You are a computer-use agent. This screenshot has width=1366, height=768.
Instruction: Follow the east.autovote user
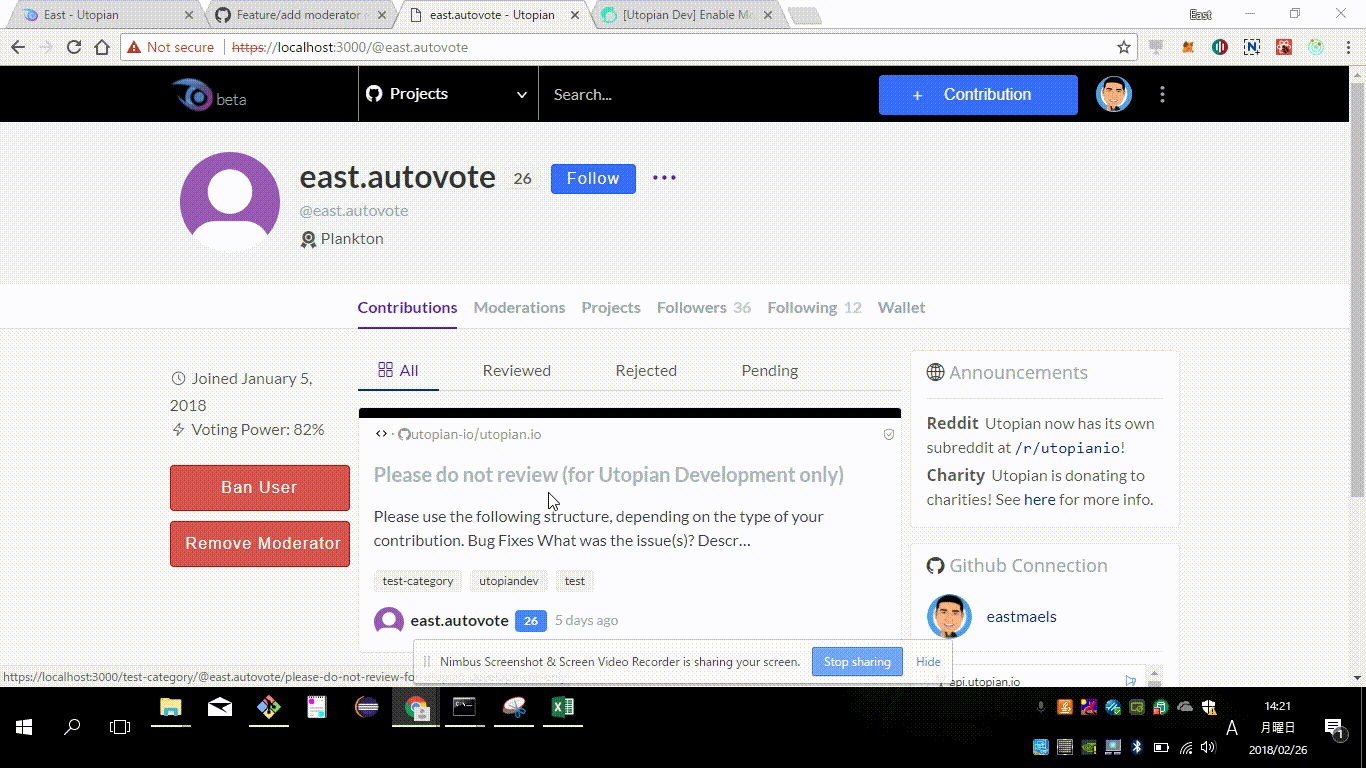pyautogui.click(x=593, y=178)
